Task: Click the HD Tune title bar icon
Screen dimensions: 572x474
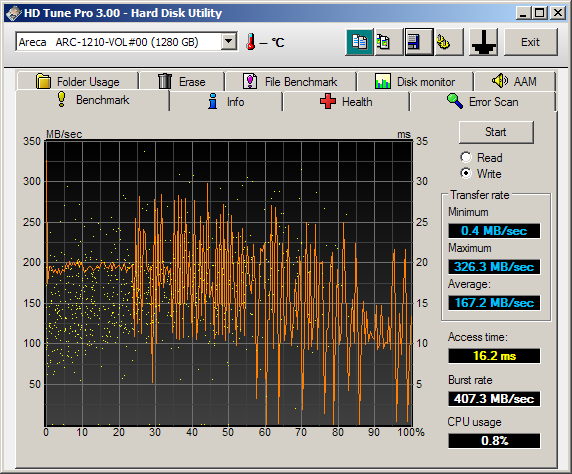Action: point(13,13)
